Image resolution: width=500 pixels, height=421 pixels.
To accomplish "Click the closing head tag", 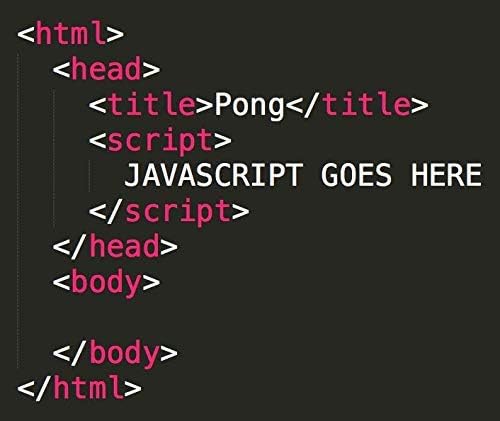I will 115,246.
